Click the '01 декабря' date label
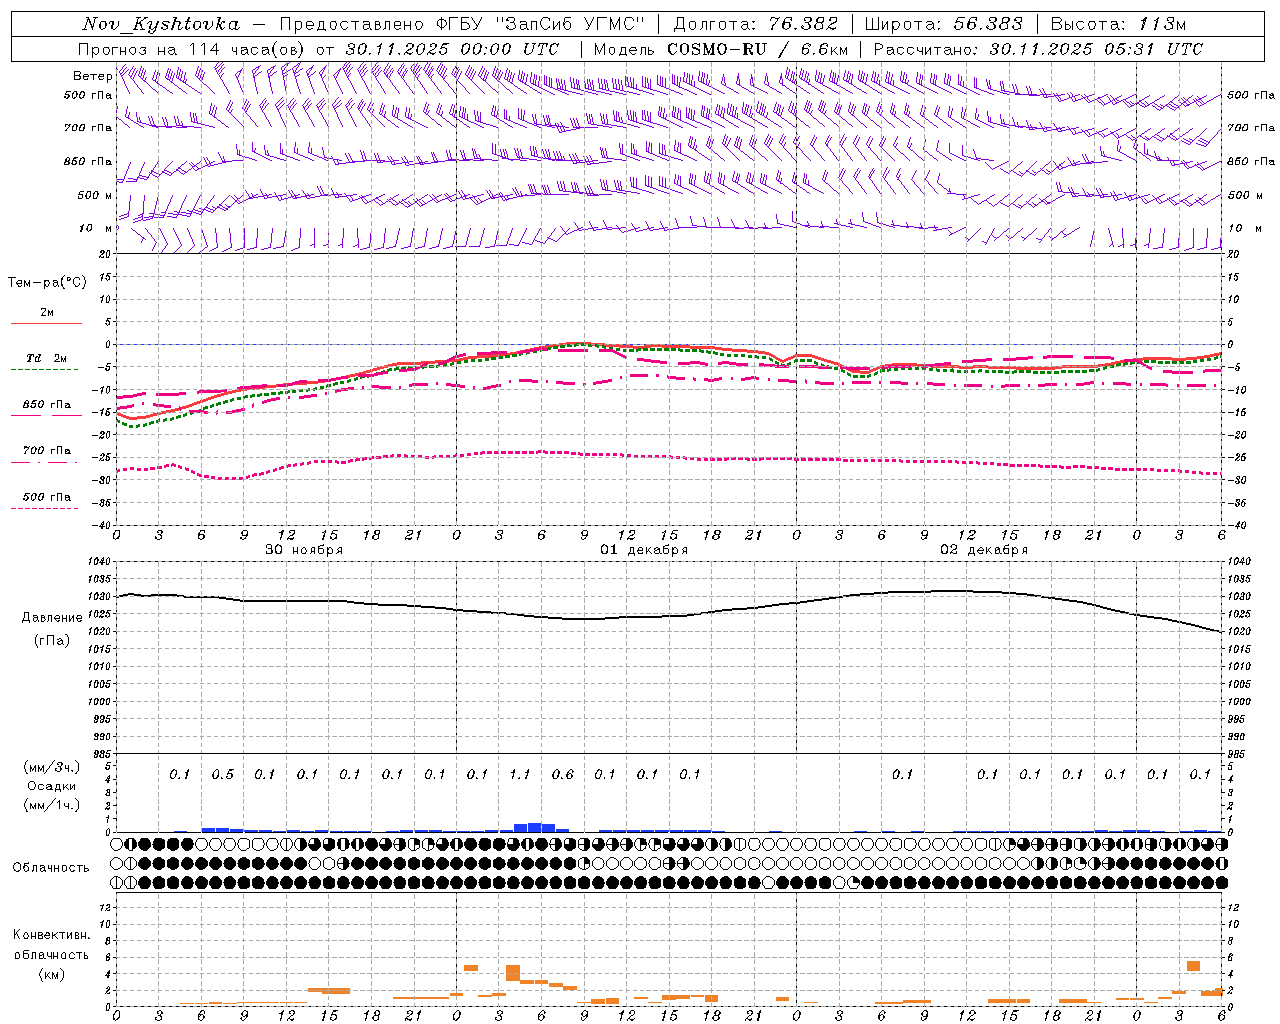 (644, 550)
